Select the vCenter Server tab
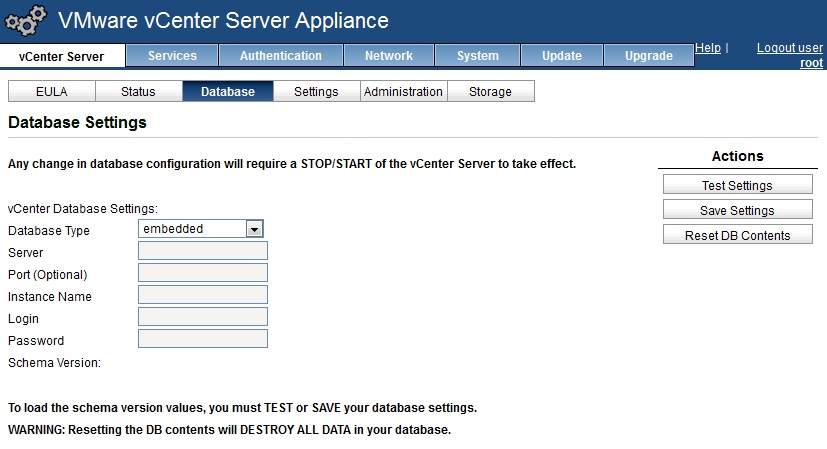Image resolution: width=827 pixels, height=449 pixels. click(62, 56)
